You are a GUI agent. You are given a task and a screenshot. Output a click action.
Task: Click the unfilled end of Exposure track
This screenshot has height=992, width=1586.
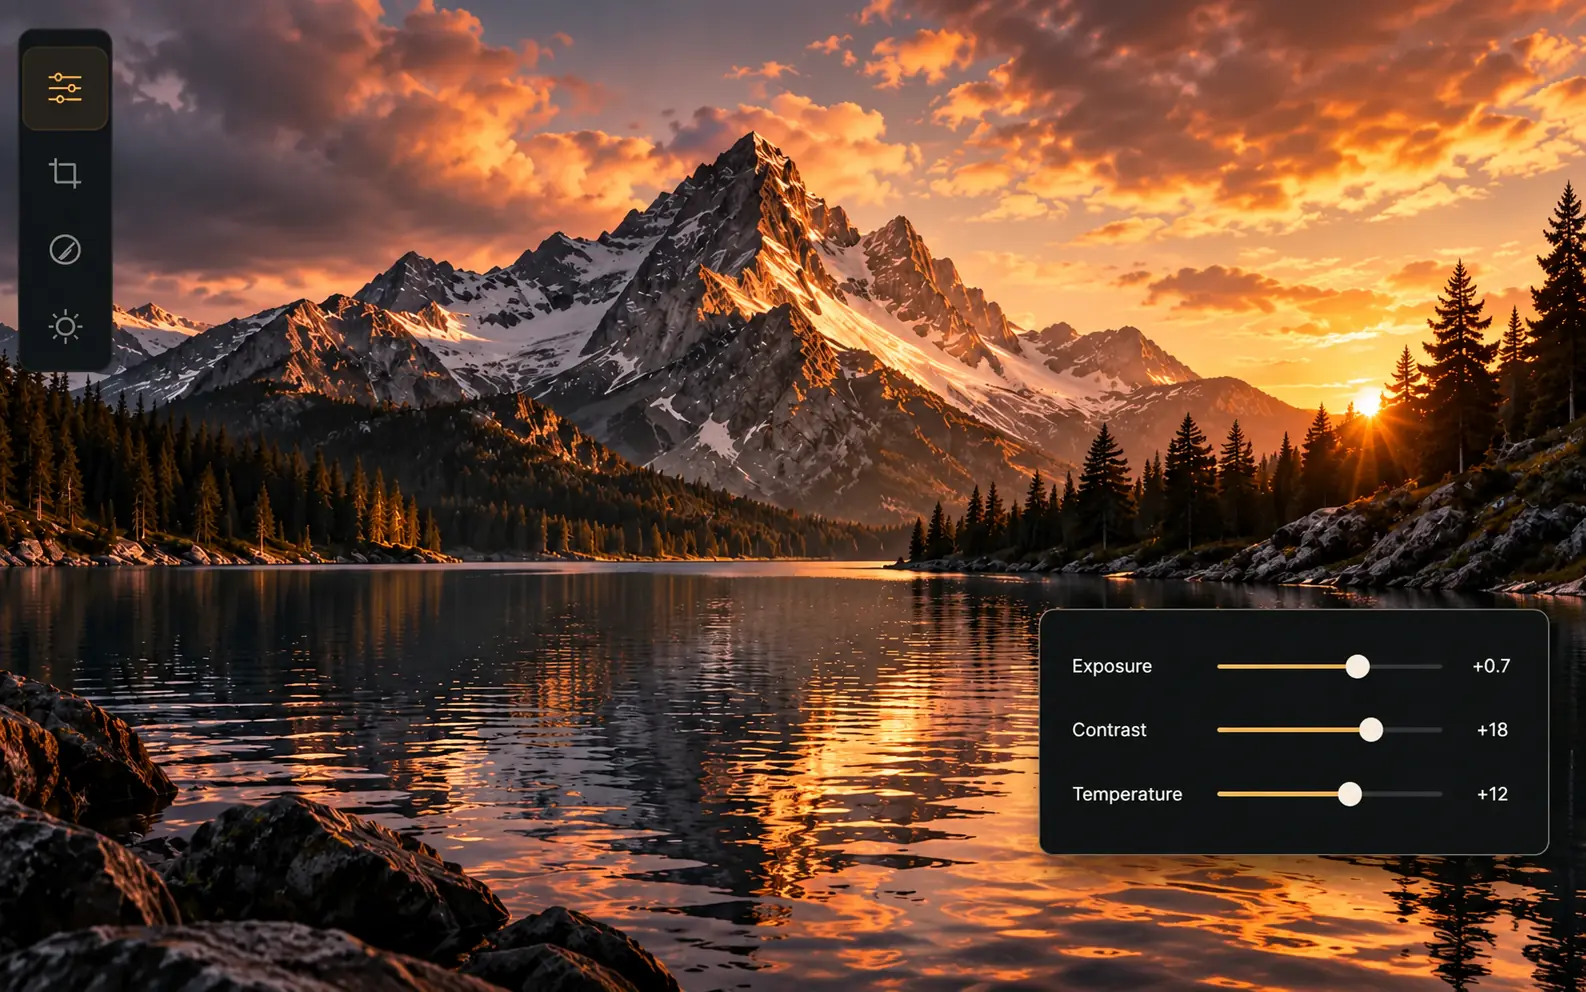pyautogui.click(x=1407, y=667)
